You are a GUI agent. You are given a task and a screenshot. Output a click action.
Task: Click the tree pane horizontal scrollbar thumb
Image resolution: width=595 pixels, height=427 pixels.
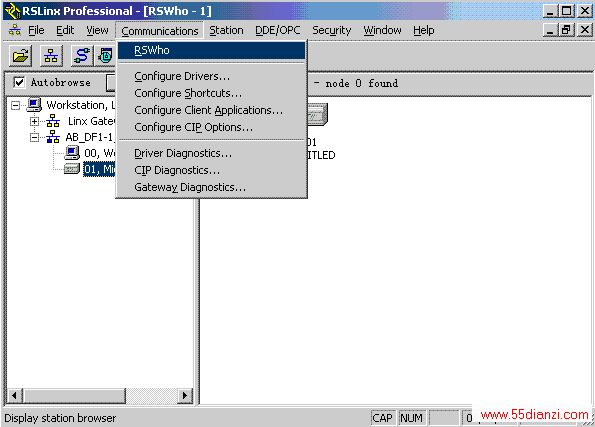(74, 395)
